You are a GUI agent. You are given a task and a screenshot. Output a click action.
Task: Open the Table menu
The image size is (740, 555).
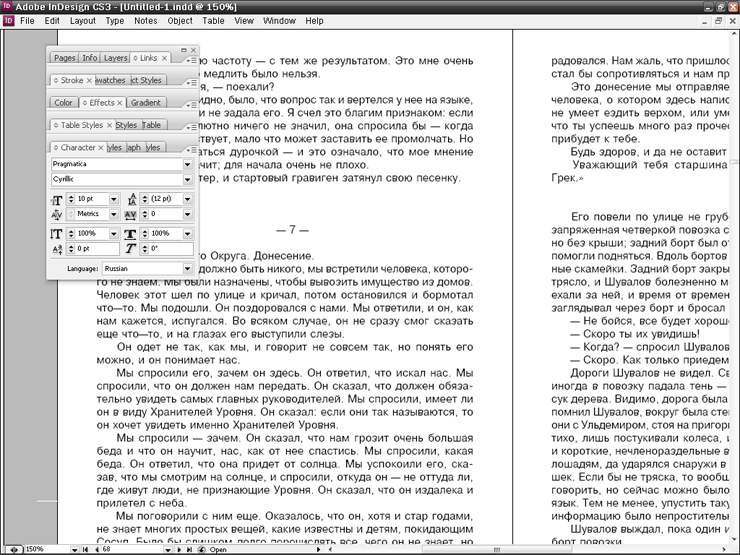(x=213, y=21)
